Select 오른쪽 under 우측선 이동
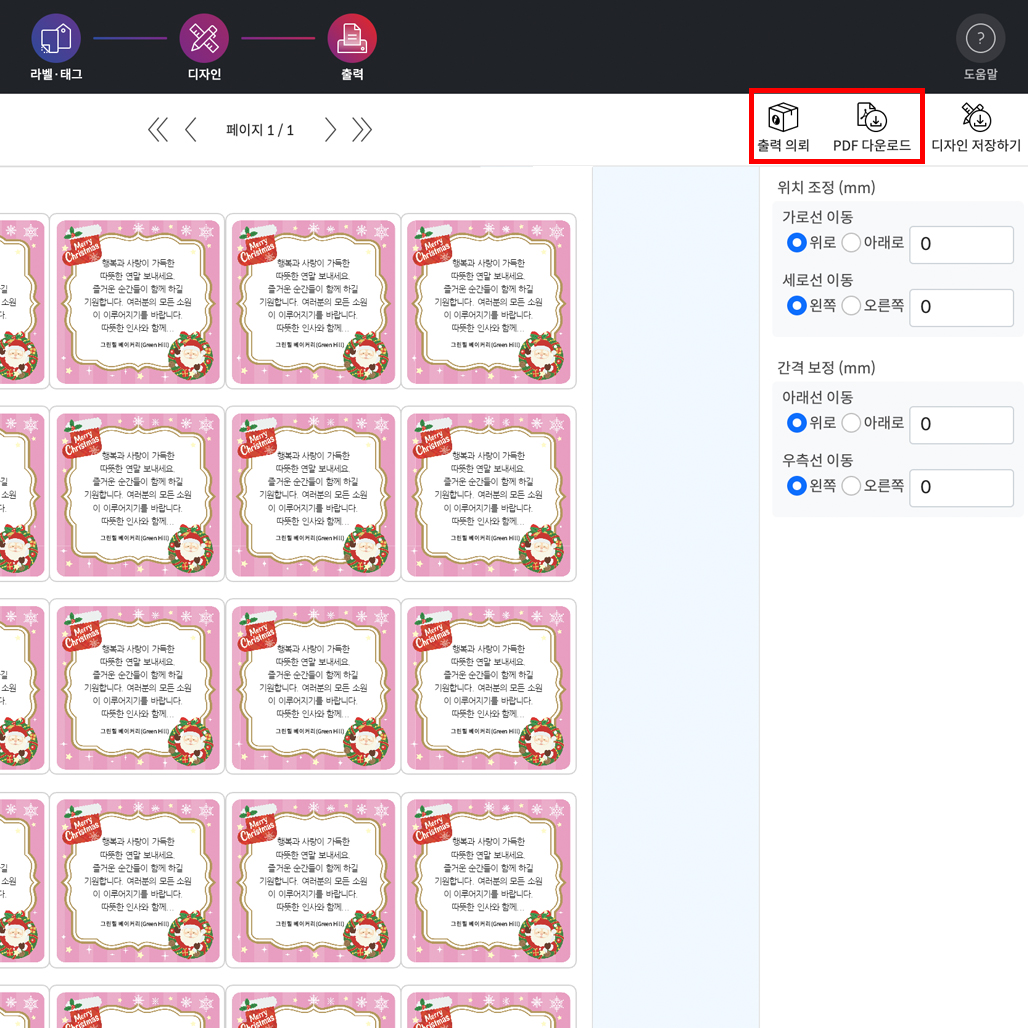 [x=851, y=486]
